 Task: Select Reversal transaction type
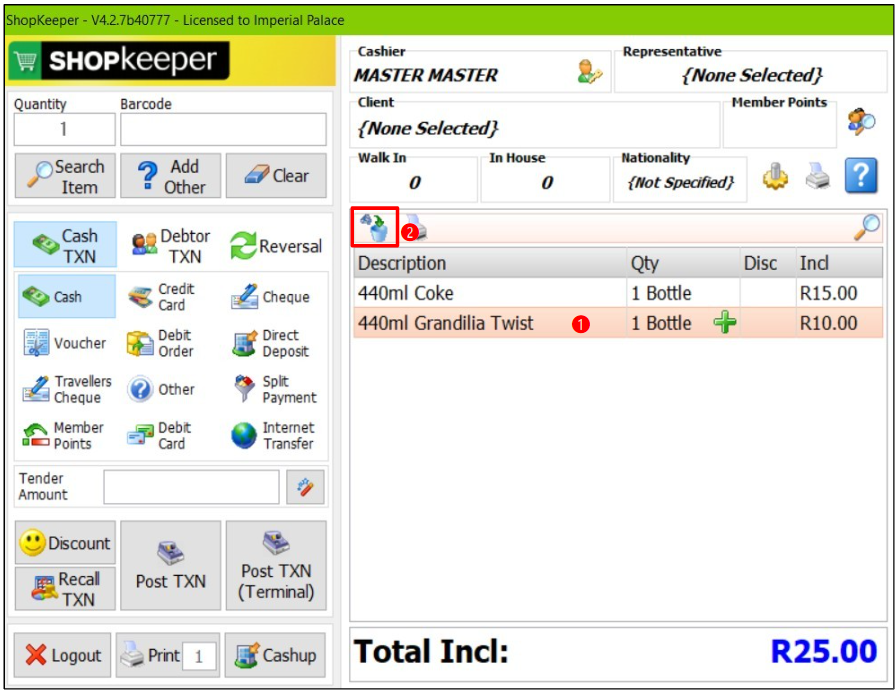[277, 246]
